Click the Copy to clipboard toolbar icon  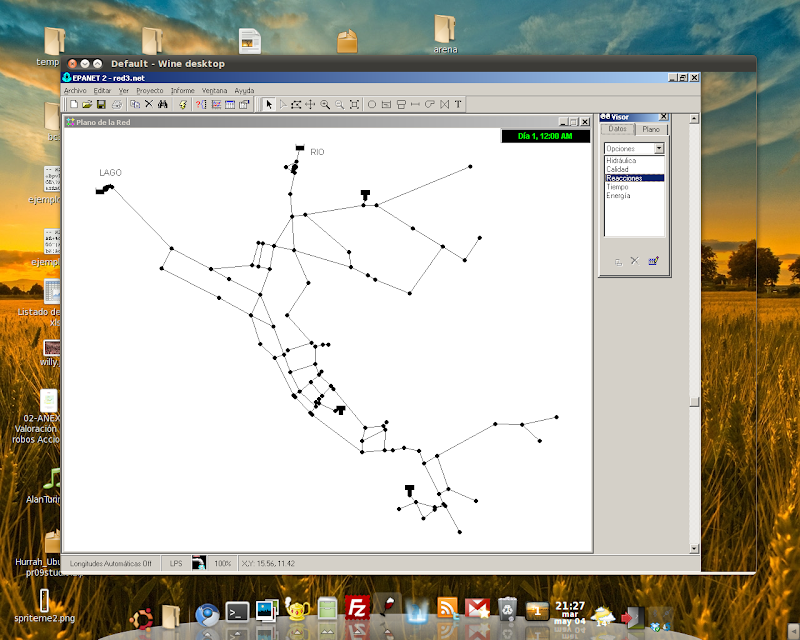click(135, 105)
